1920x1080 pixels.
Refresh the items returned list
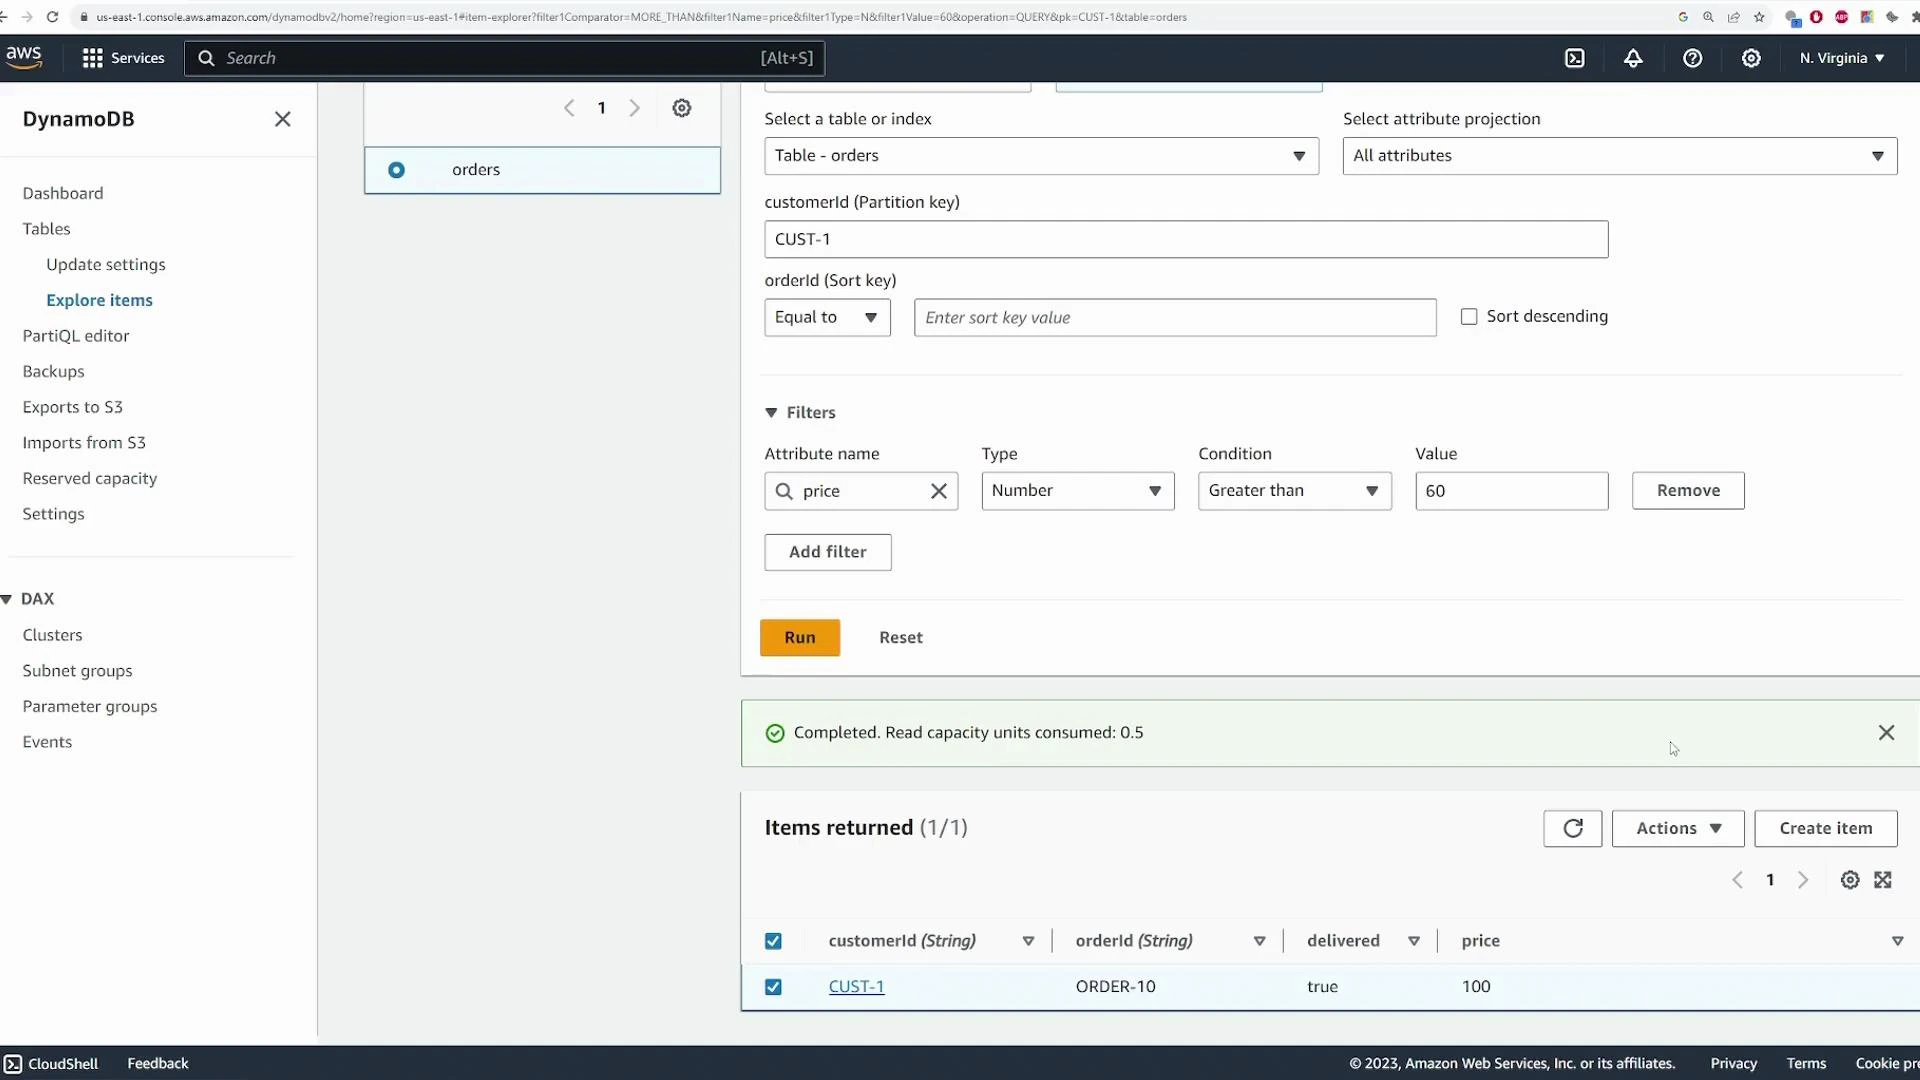click(x=1572, y=828)
